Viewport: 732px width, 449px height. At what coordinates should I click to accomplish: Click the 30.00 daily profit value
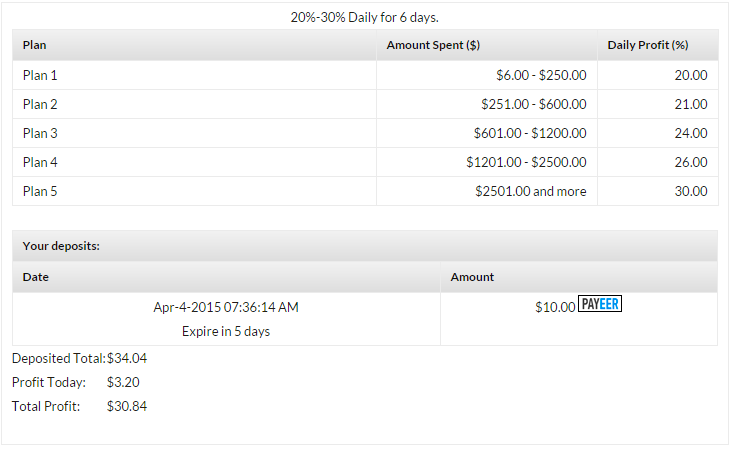coord(690,191)
